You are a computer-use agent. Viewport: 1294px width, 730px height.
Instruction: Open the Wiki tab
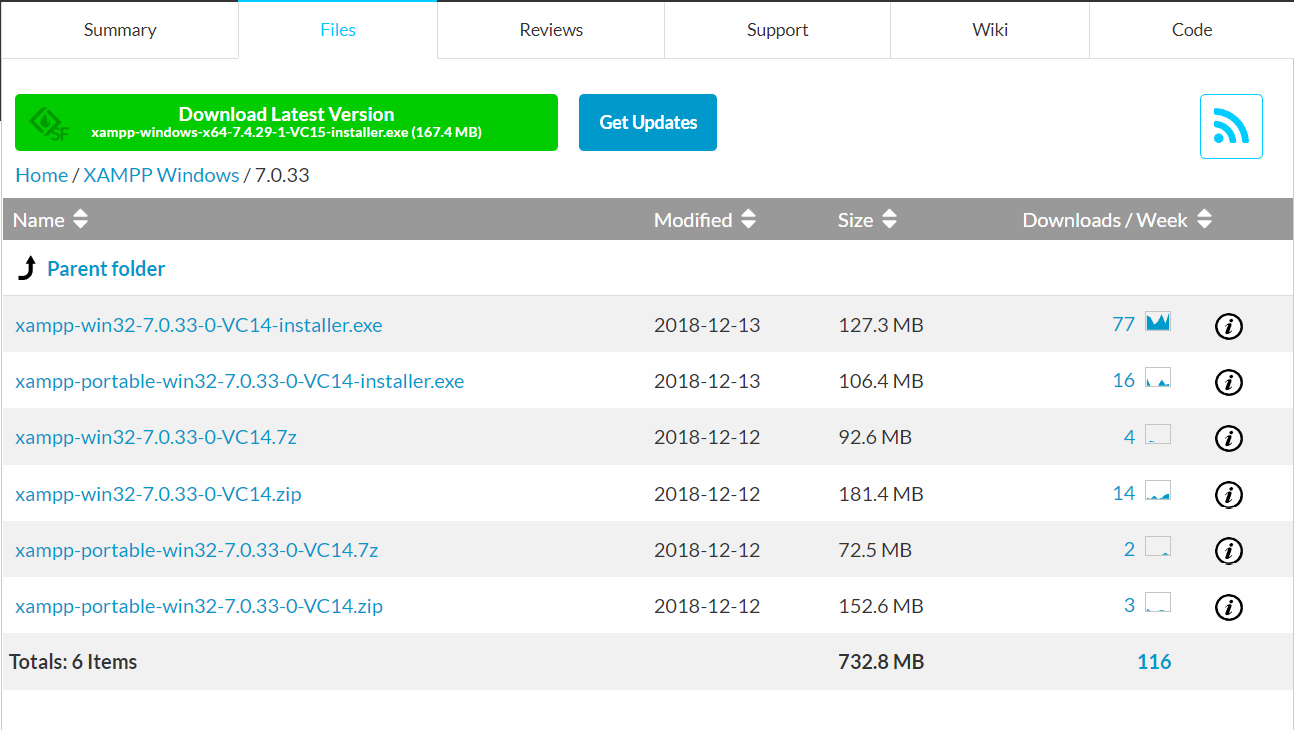(x=990, y=30)
